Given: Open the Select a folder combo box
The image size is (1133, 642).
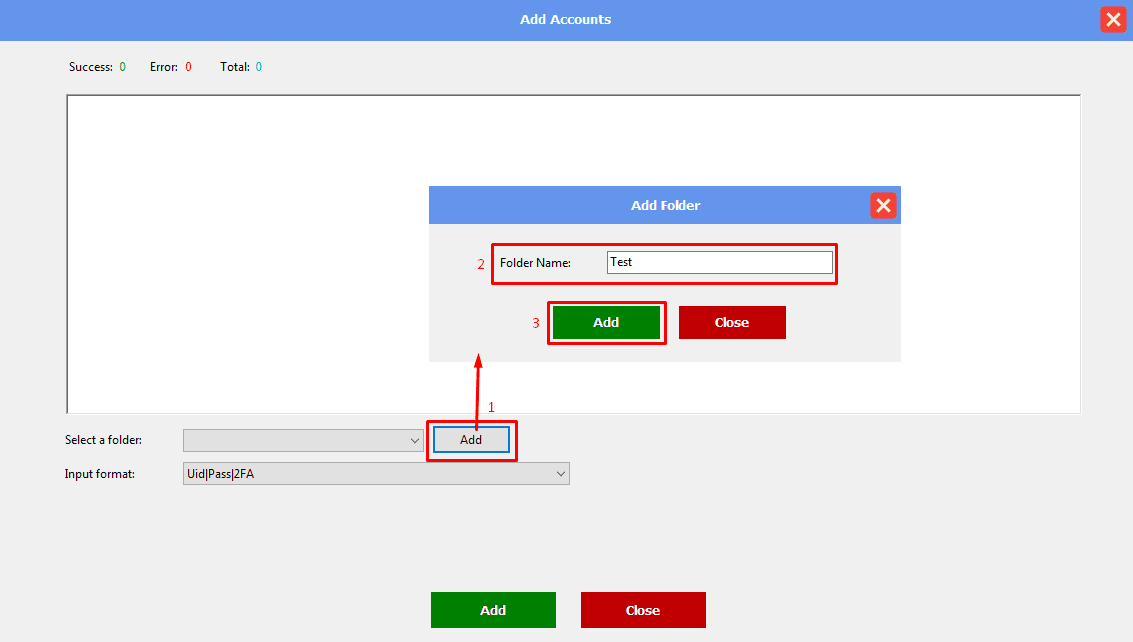Looking at the screenshot, I should [302, 440].
